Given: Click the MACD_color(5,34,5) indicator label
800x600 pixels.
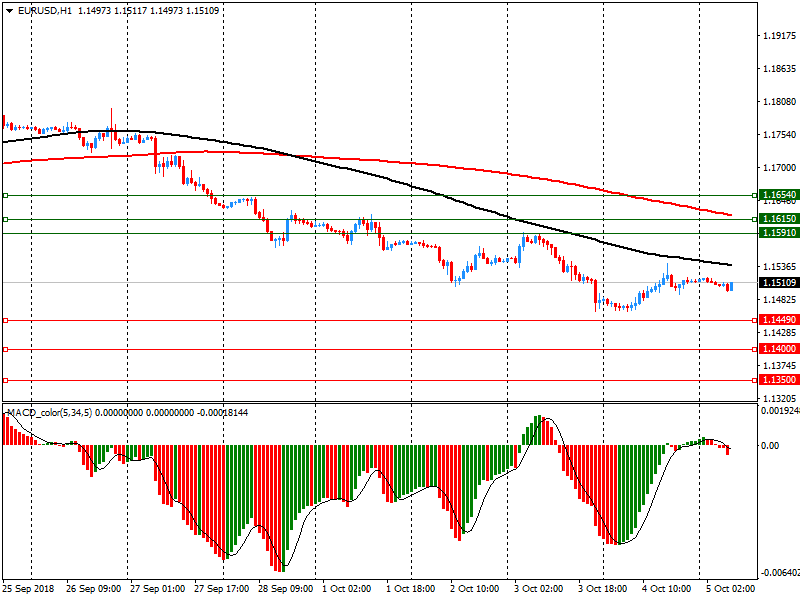Looking at the screenshot, I should [48, 412].
